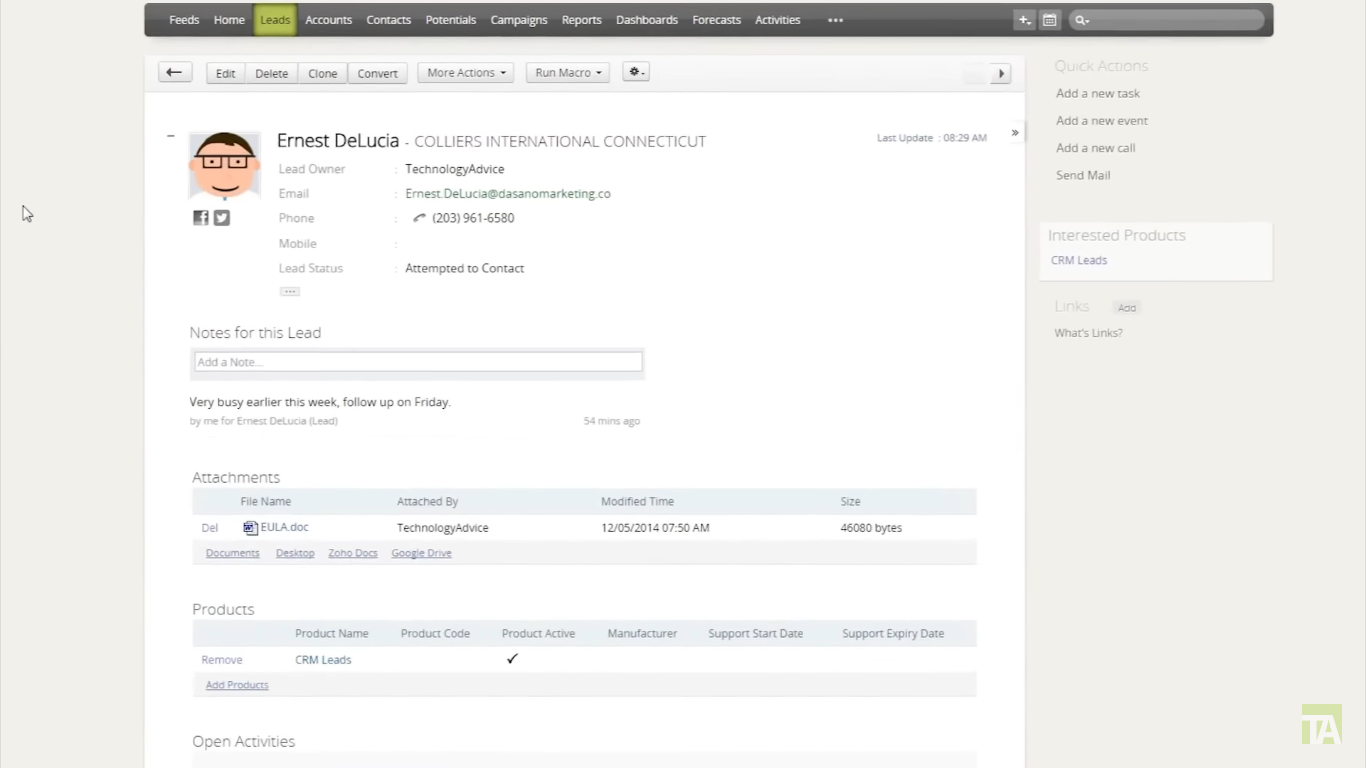The image size is (1366, 768).
Task: Click the Convert button
Action: coord(378,73)
